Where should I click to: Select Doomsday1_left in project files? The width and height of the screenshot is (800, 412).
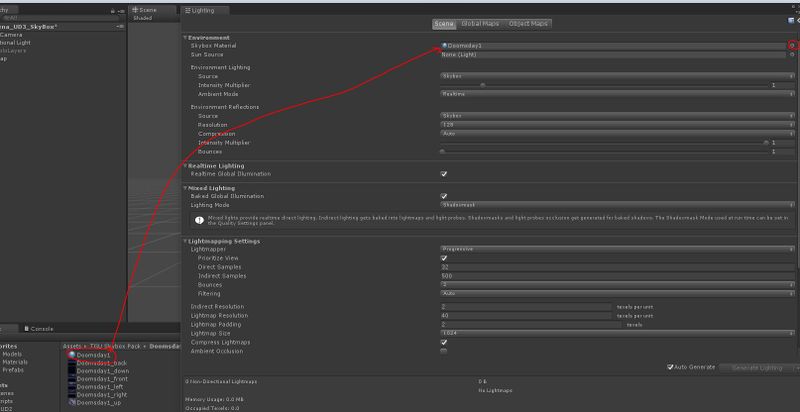coord(100,387)
